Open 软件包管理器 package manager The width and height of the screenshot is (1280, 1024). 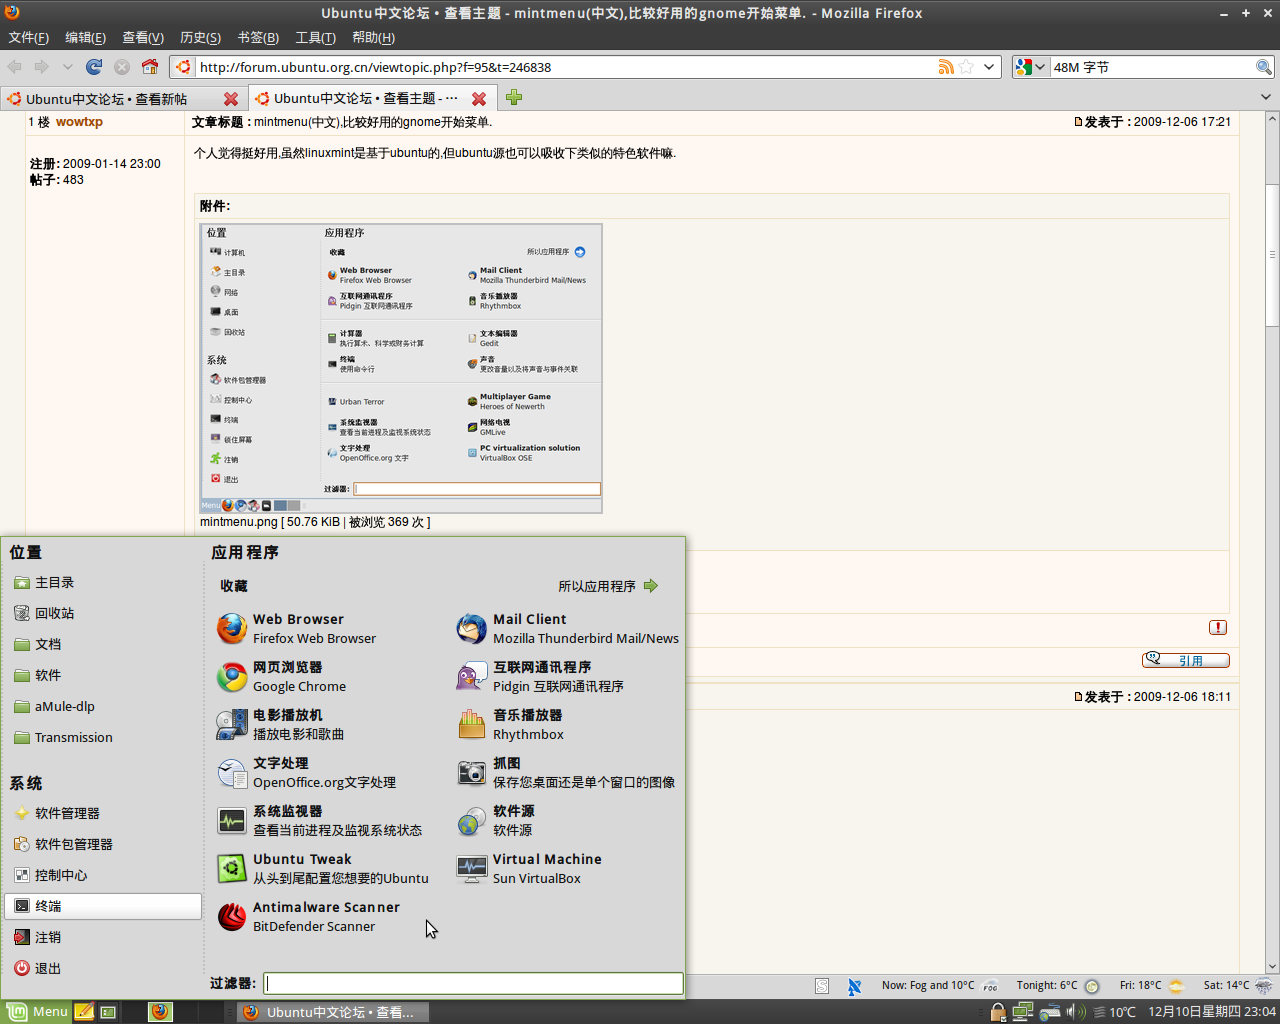pyautogui.click(x=103, y=845)
